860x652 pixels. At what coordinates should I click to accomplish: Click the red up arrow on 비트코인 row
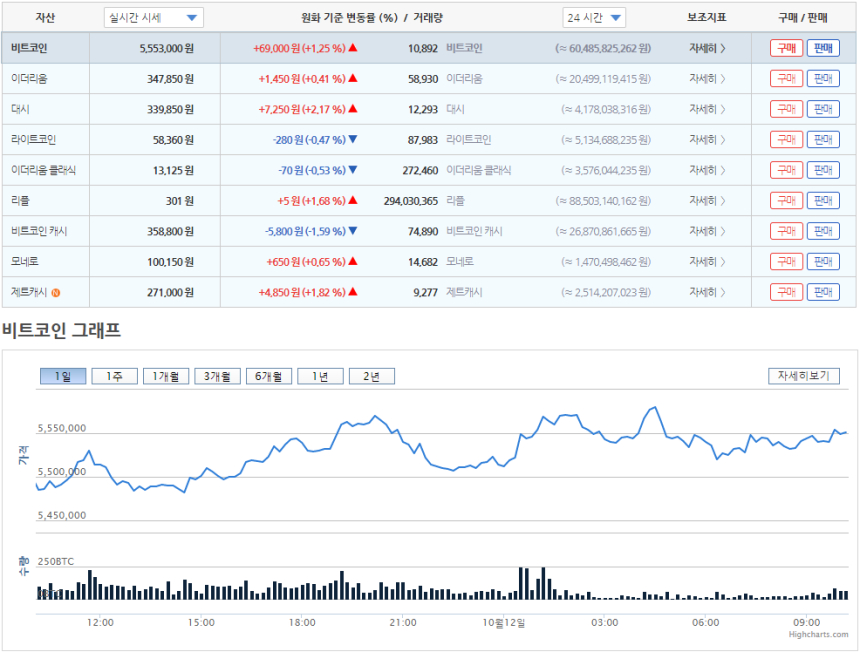pos(353,48)
